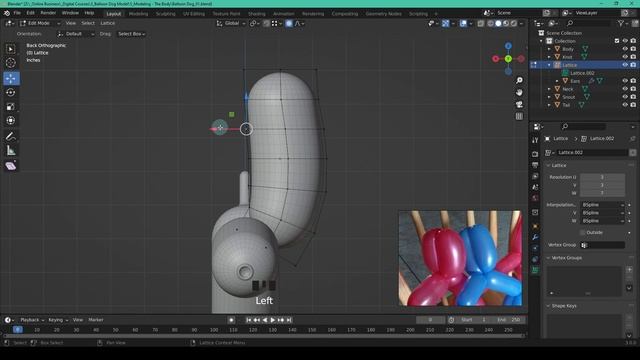Select the Select Box tool in the left toolbar

coord(11,49)
